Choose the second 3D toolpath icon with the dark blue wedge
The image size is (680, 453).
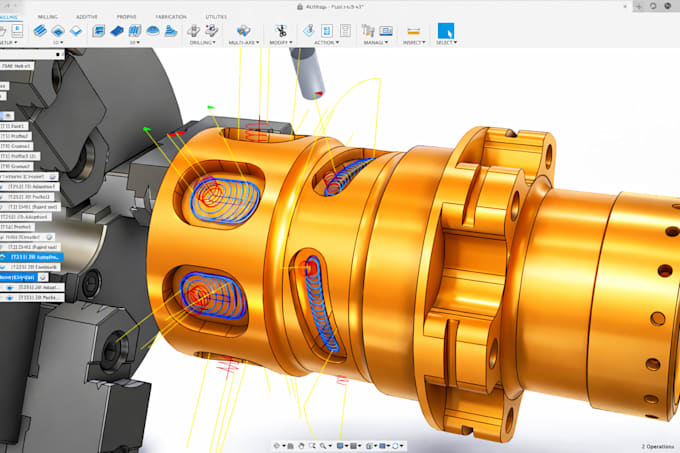click(x=117, y=31)
